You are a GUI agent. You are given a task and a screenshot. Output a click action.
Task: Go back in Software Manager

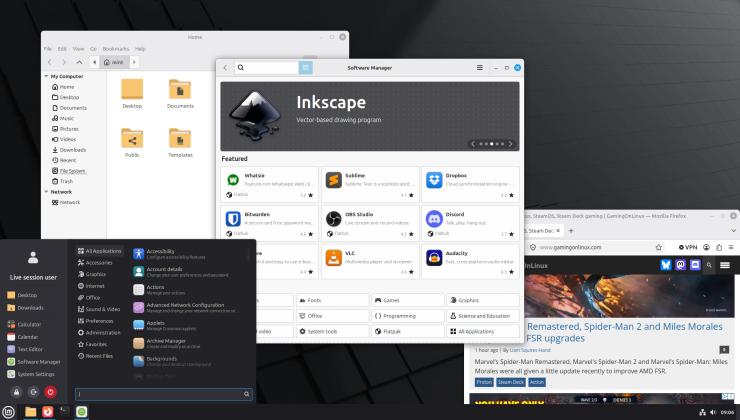coord(226,67)
